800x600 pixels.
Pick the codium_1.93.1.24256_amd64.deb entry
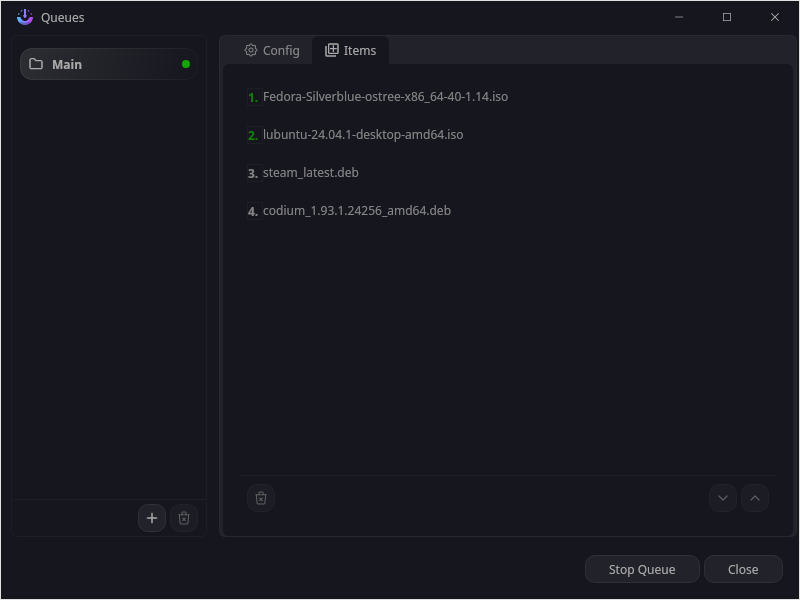pyautogui.click(x=356, y=211)
